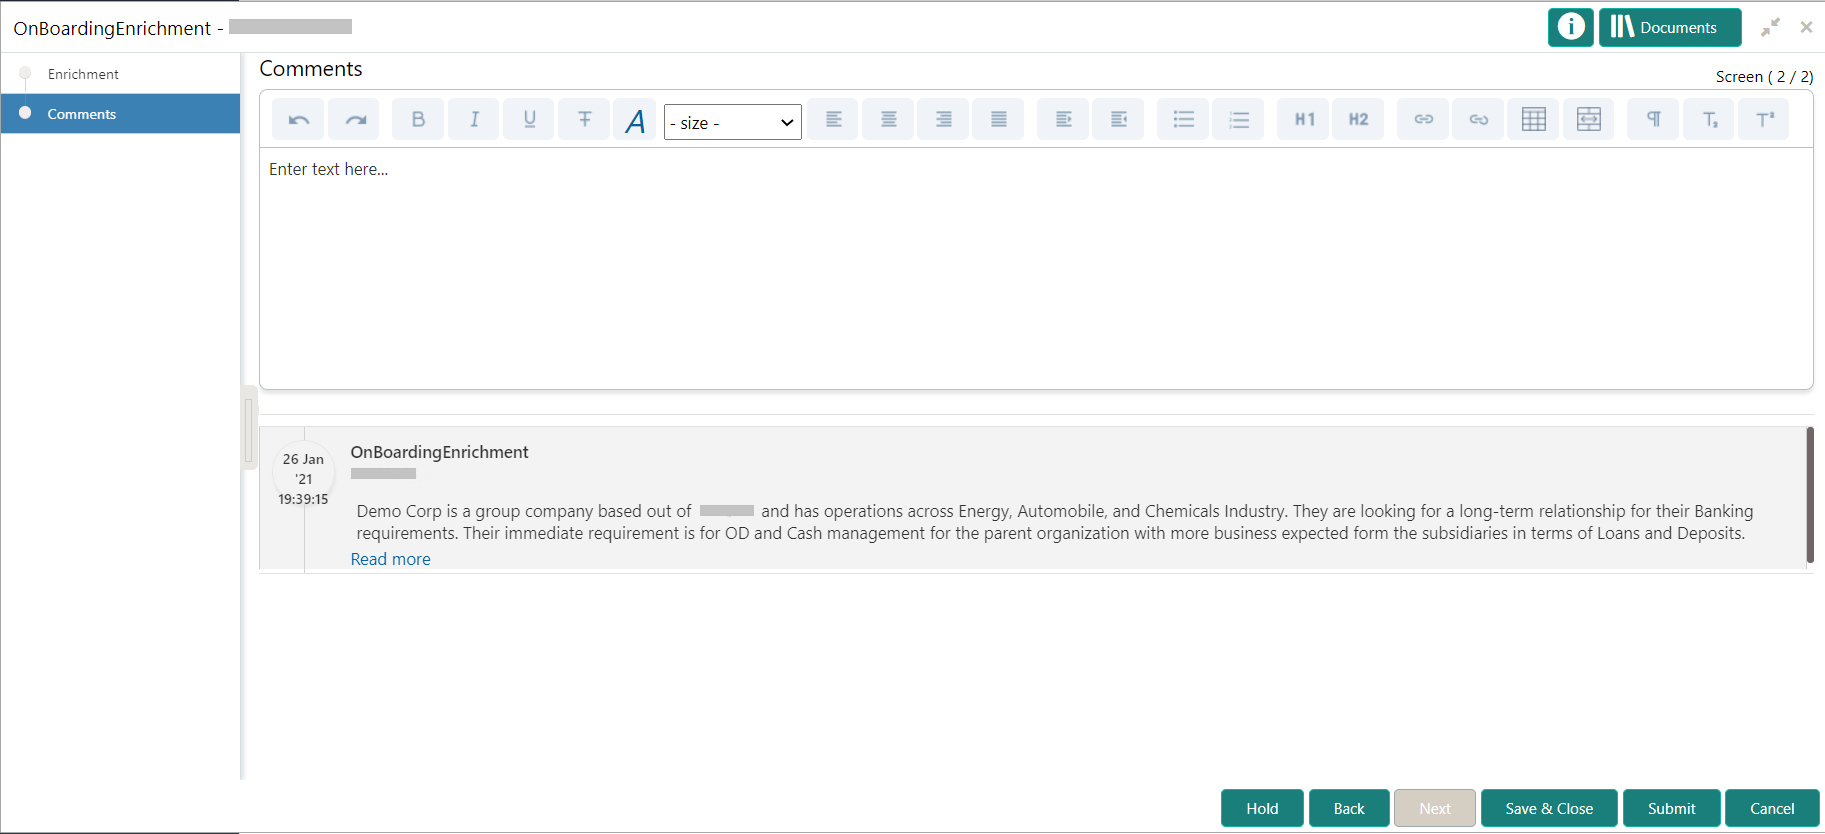1825x834 pixels.
Task: Insert table row/column split icon
Action: 1588,120
